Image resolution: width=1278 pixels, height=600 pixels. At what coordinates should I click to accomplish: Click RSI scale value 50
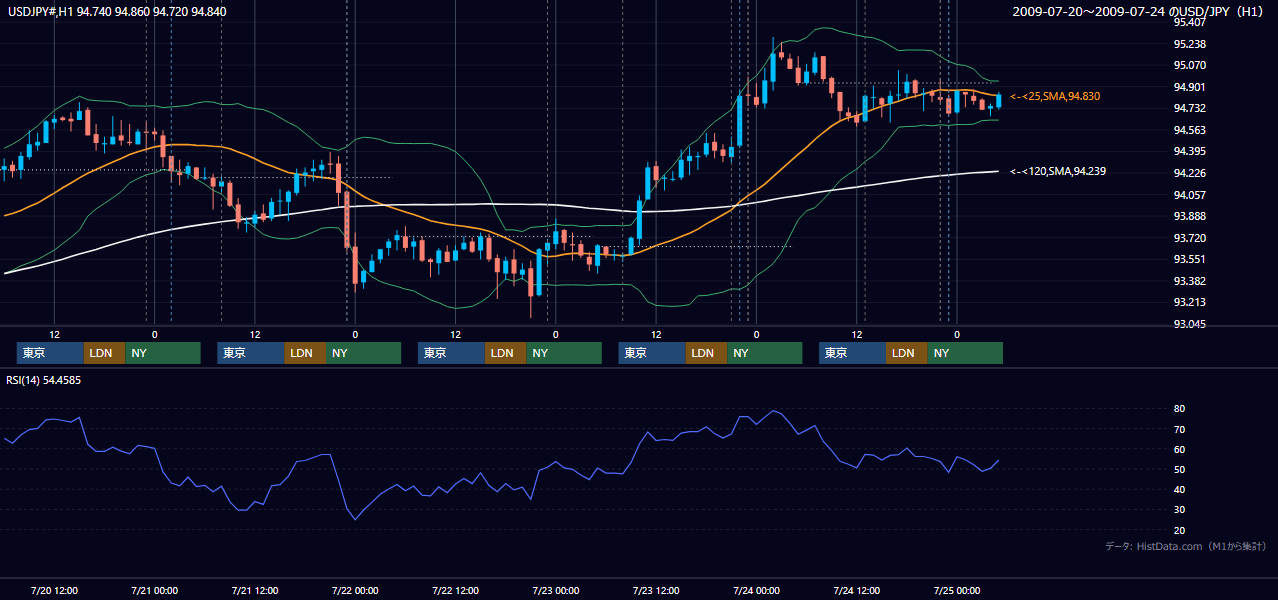tap(1180, 469)
